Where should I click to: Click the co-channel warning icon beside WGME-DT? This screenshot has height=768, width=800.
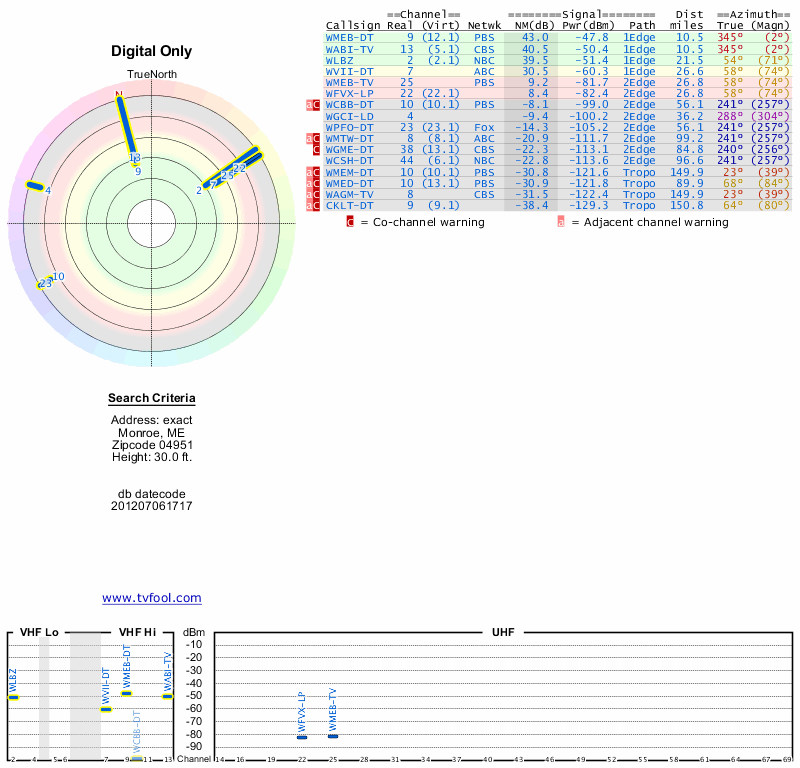click(316, 149)
